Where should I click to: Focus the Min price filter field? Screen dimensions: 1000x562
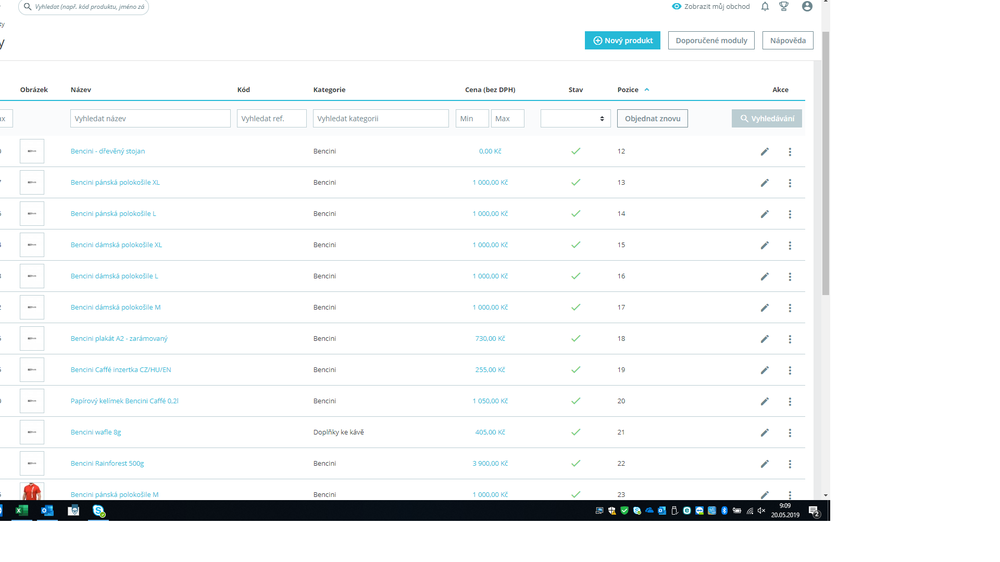[472, 119]
